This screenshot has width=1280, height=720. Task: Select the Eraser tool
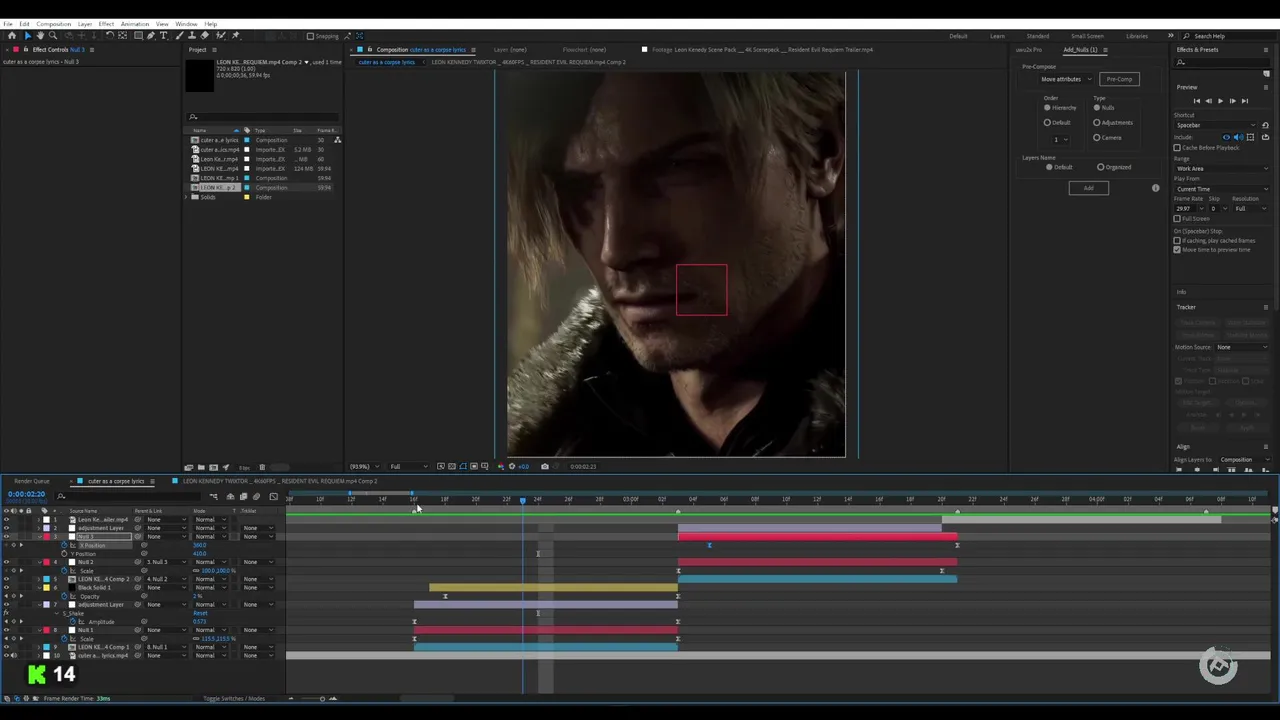(x=205, y=36)
